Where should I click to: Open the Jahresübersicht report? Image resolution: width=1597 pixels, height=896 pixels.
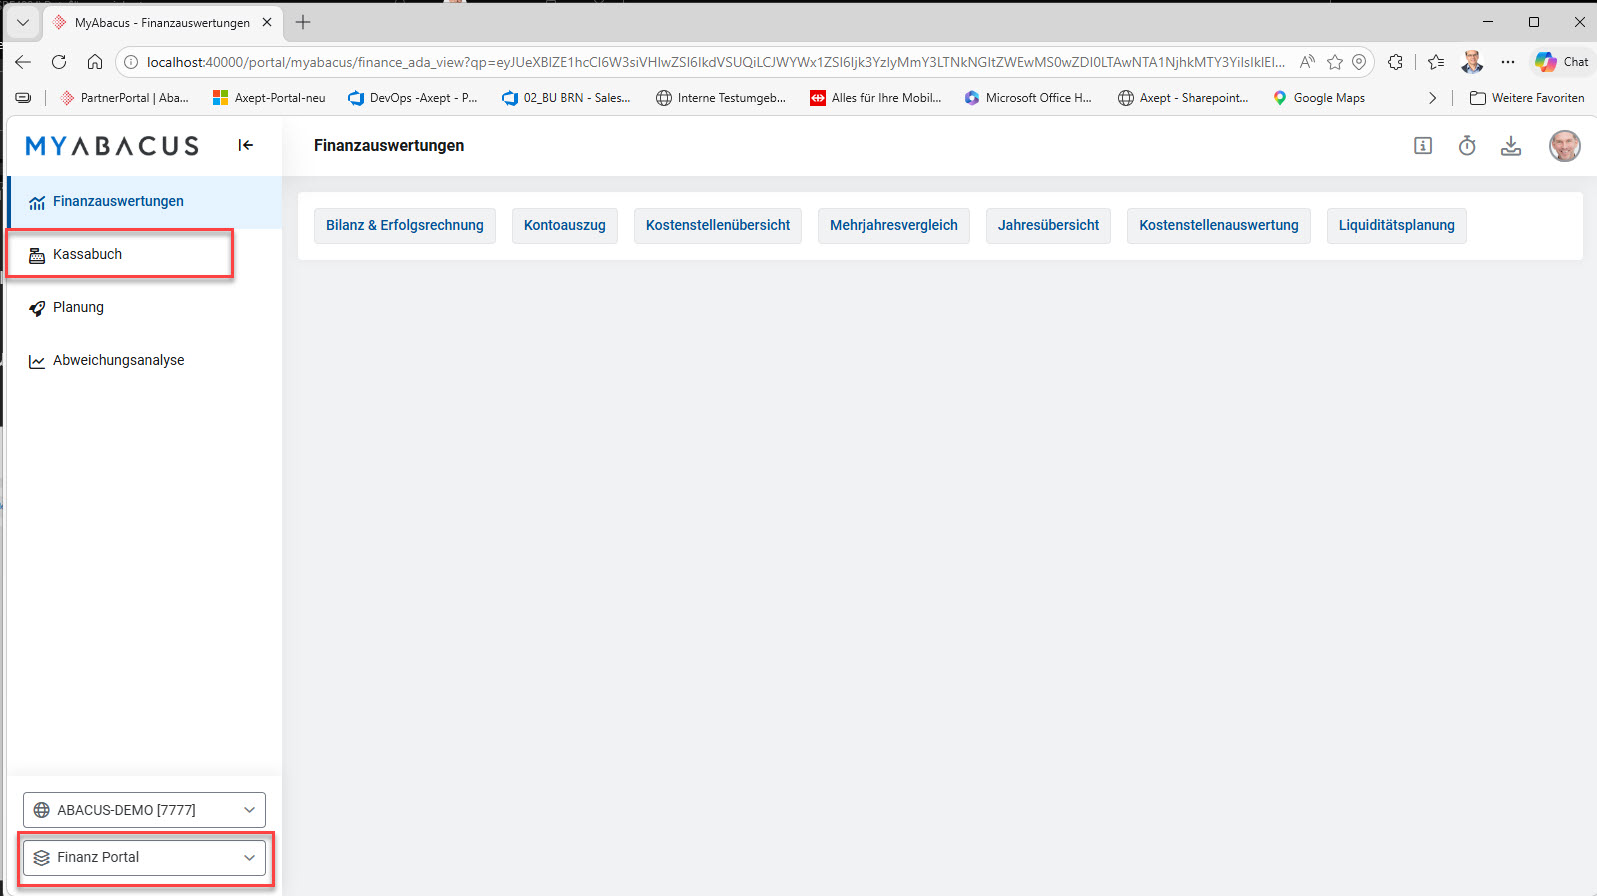click(1048, 226)
